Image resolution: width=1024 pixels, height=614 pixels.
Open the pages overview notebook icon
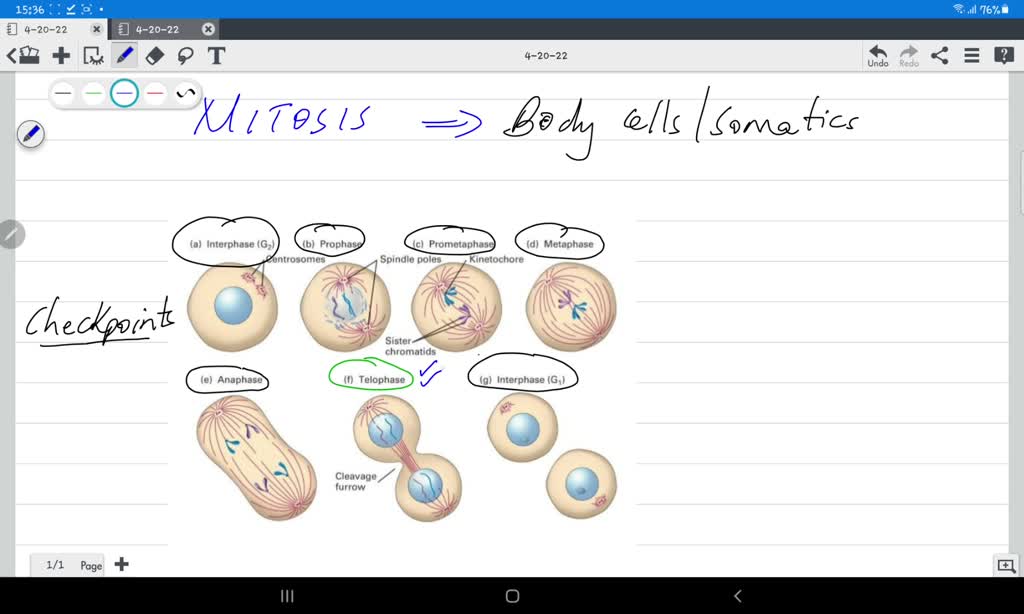coord(28,56)
